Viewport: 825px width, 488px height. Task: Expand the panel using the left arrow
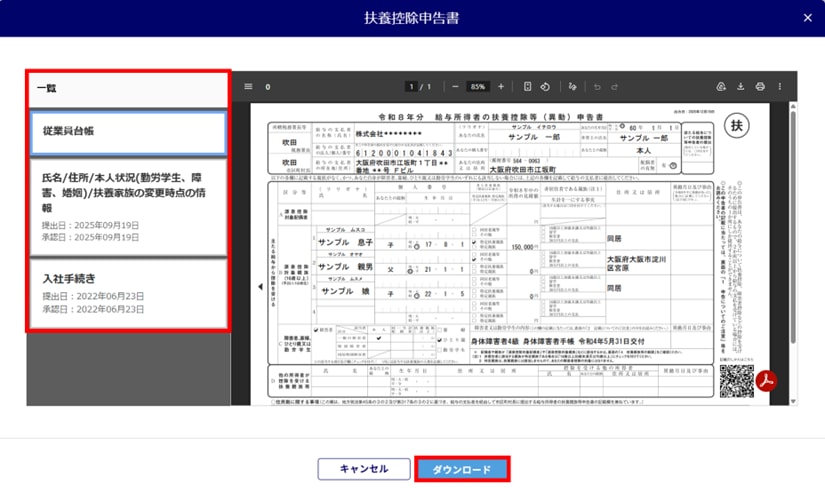pyautogui.click(x=261, y=287)
